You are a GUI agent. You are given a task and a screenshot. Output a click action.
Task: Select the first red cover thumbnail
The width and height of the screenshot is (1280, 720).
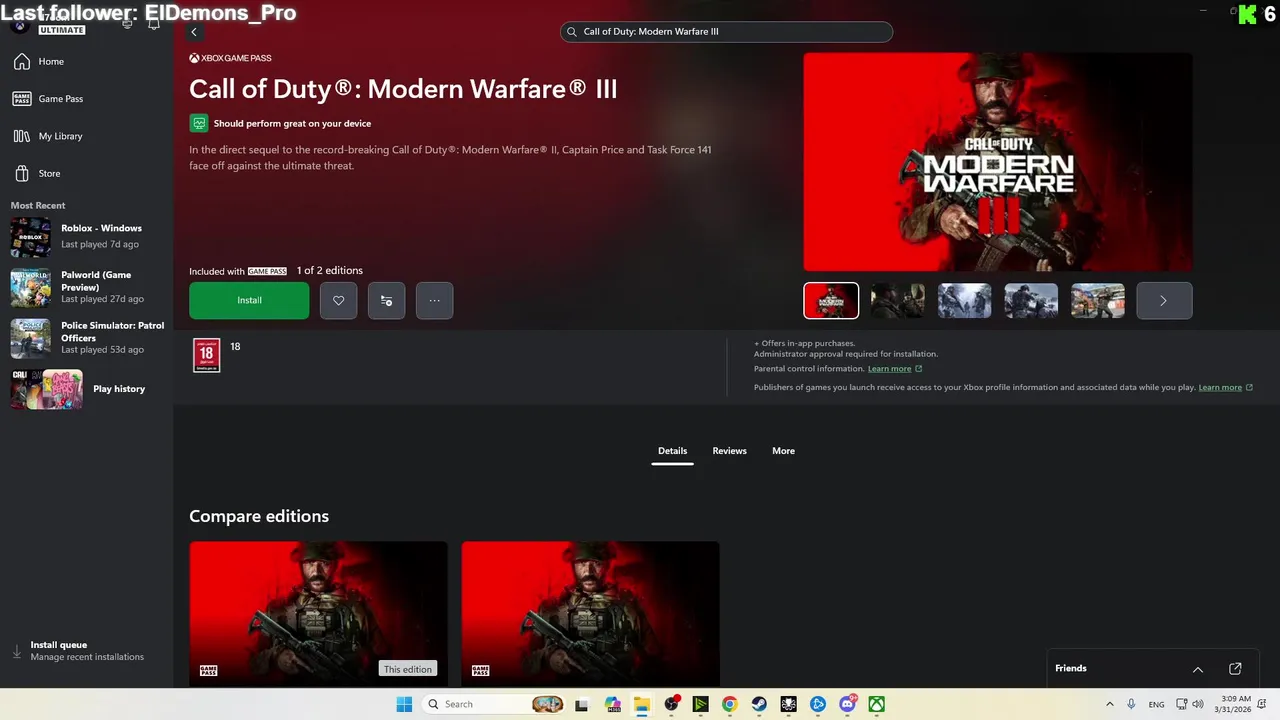coord(831,300)
